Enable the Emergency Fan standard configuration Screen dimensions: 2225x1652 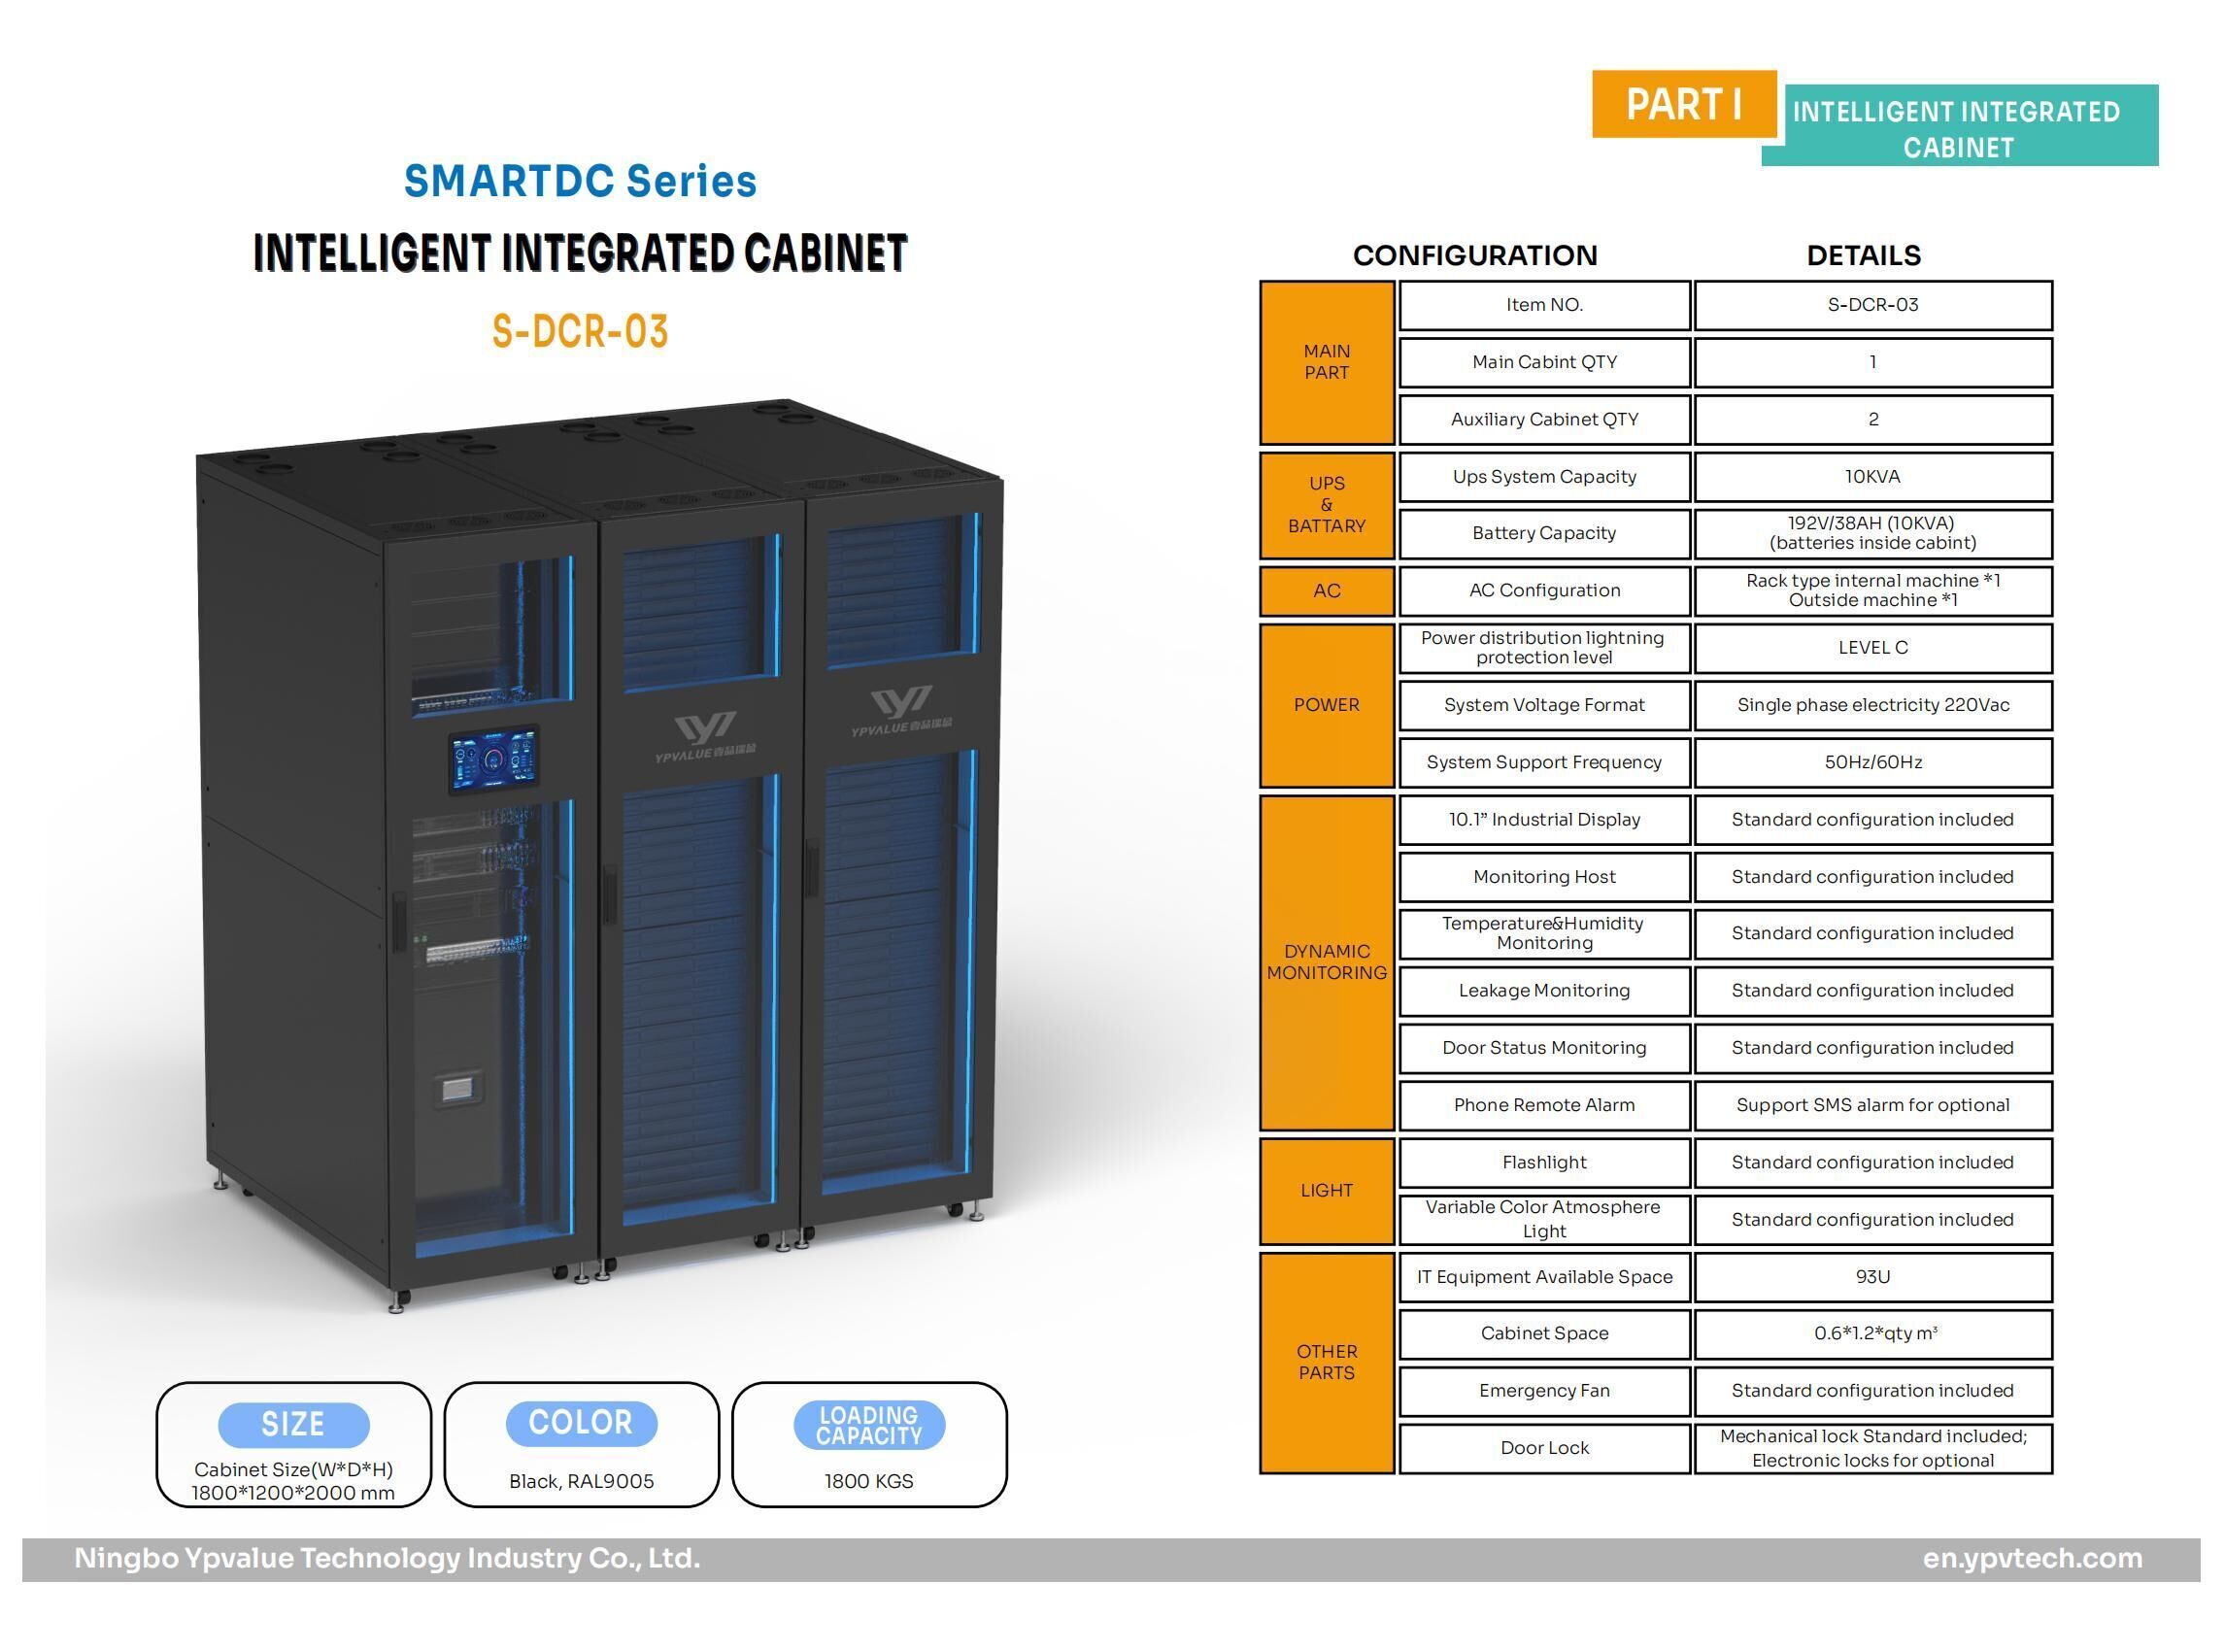pos(1871,1391)
